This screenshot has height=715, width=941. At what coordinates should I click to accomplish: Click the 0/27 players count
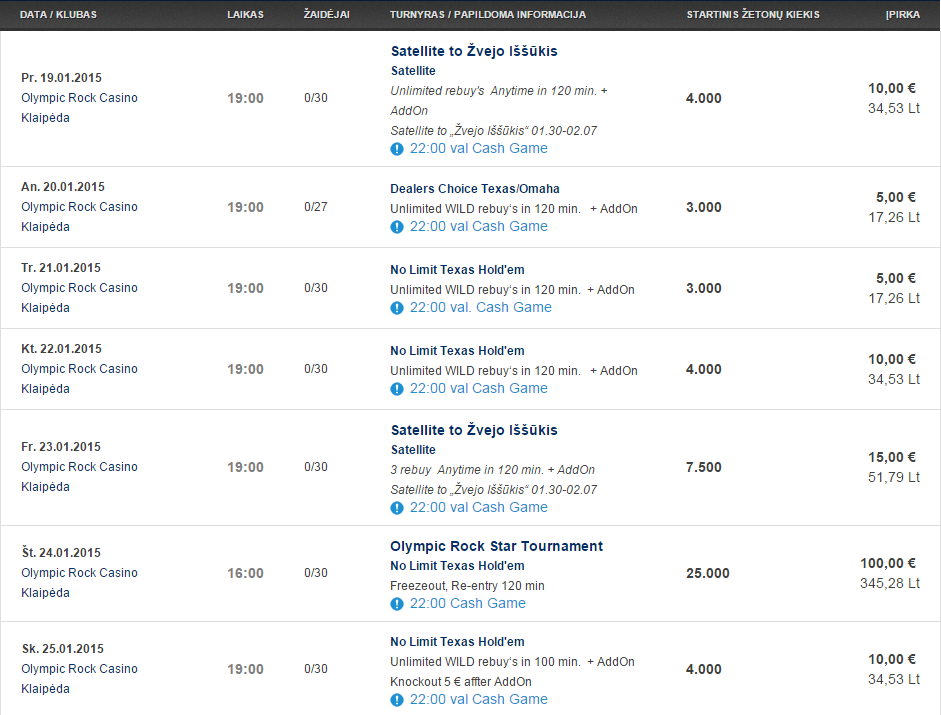click(x=316, y=207)
